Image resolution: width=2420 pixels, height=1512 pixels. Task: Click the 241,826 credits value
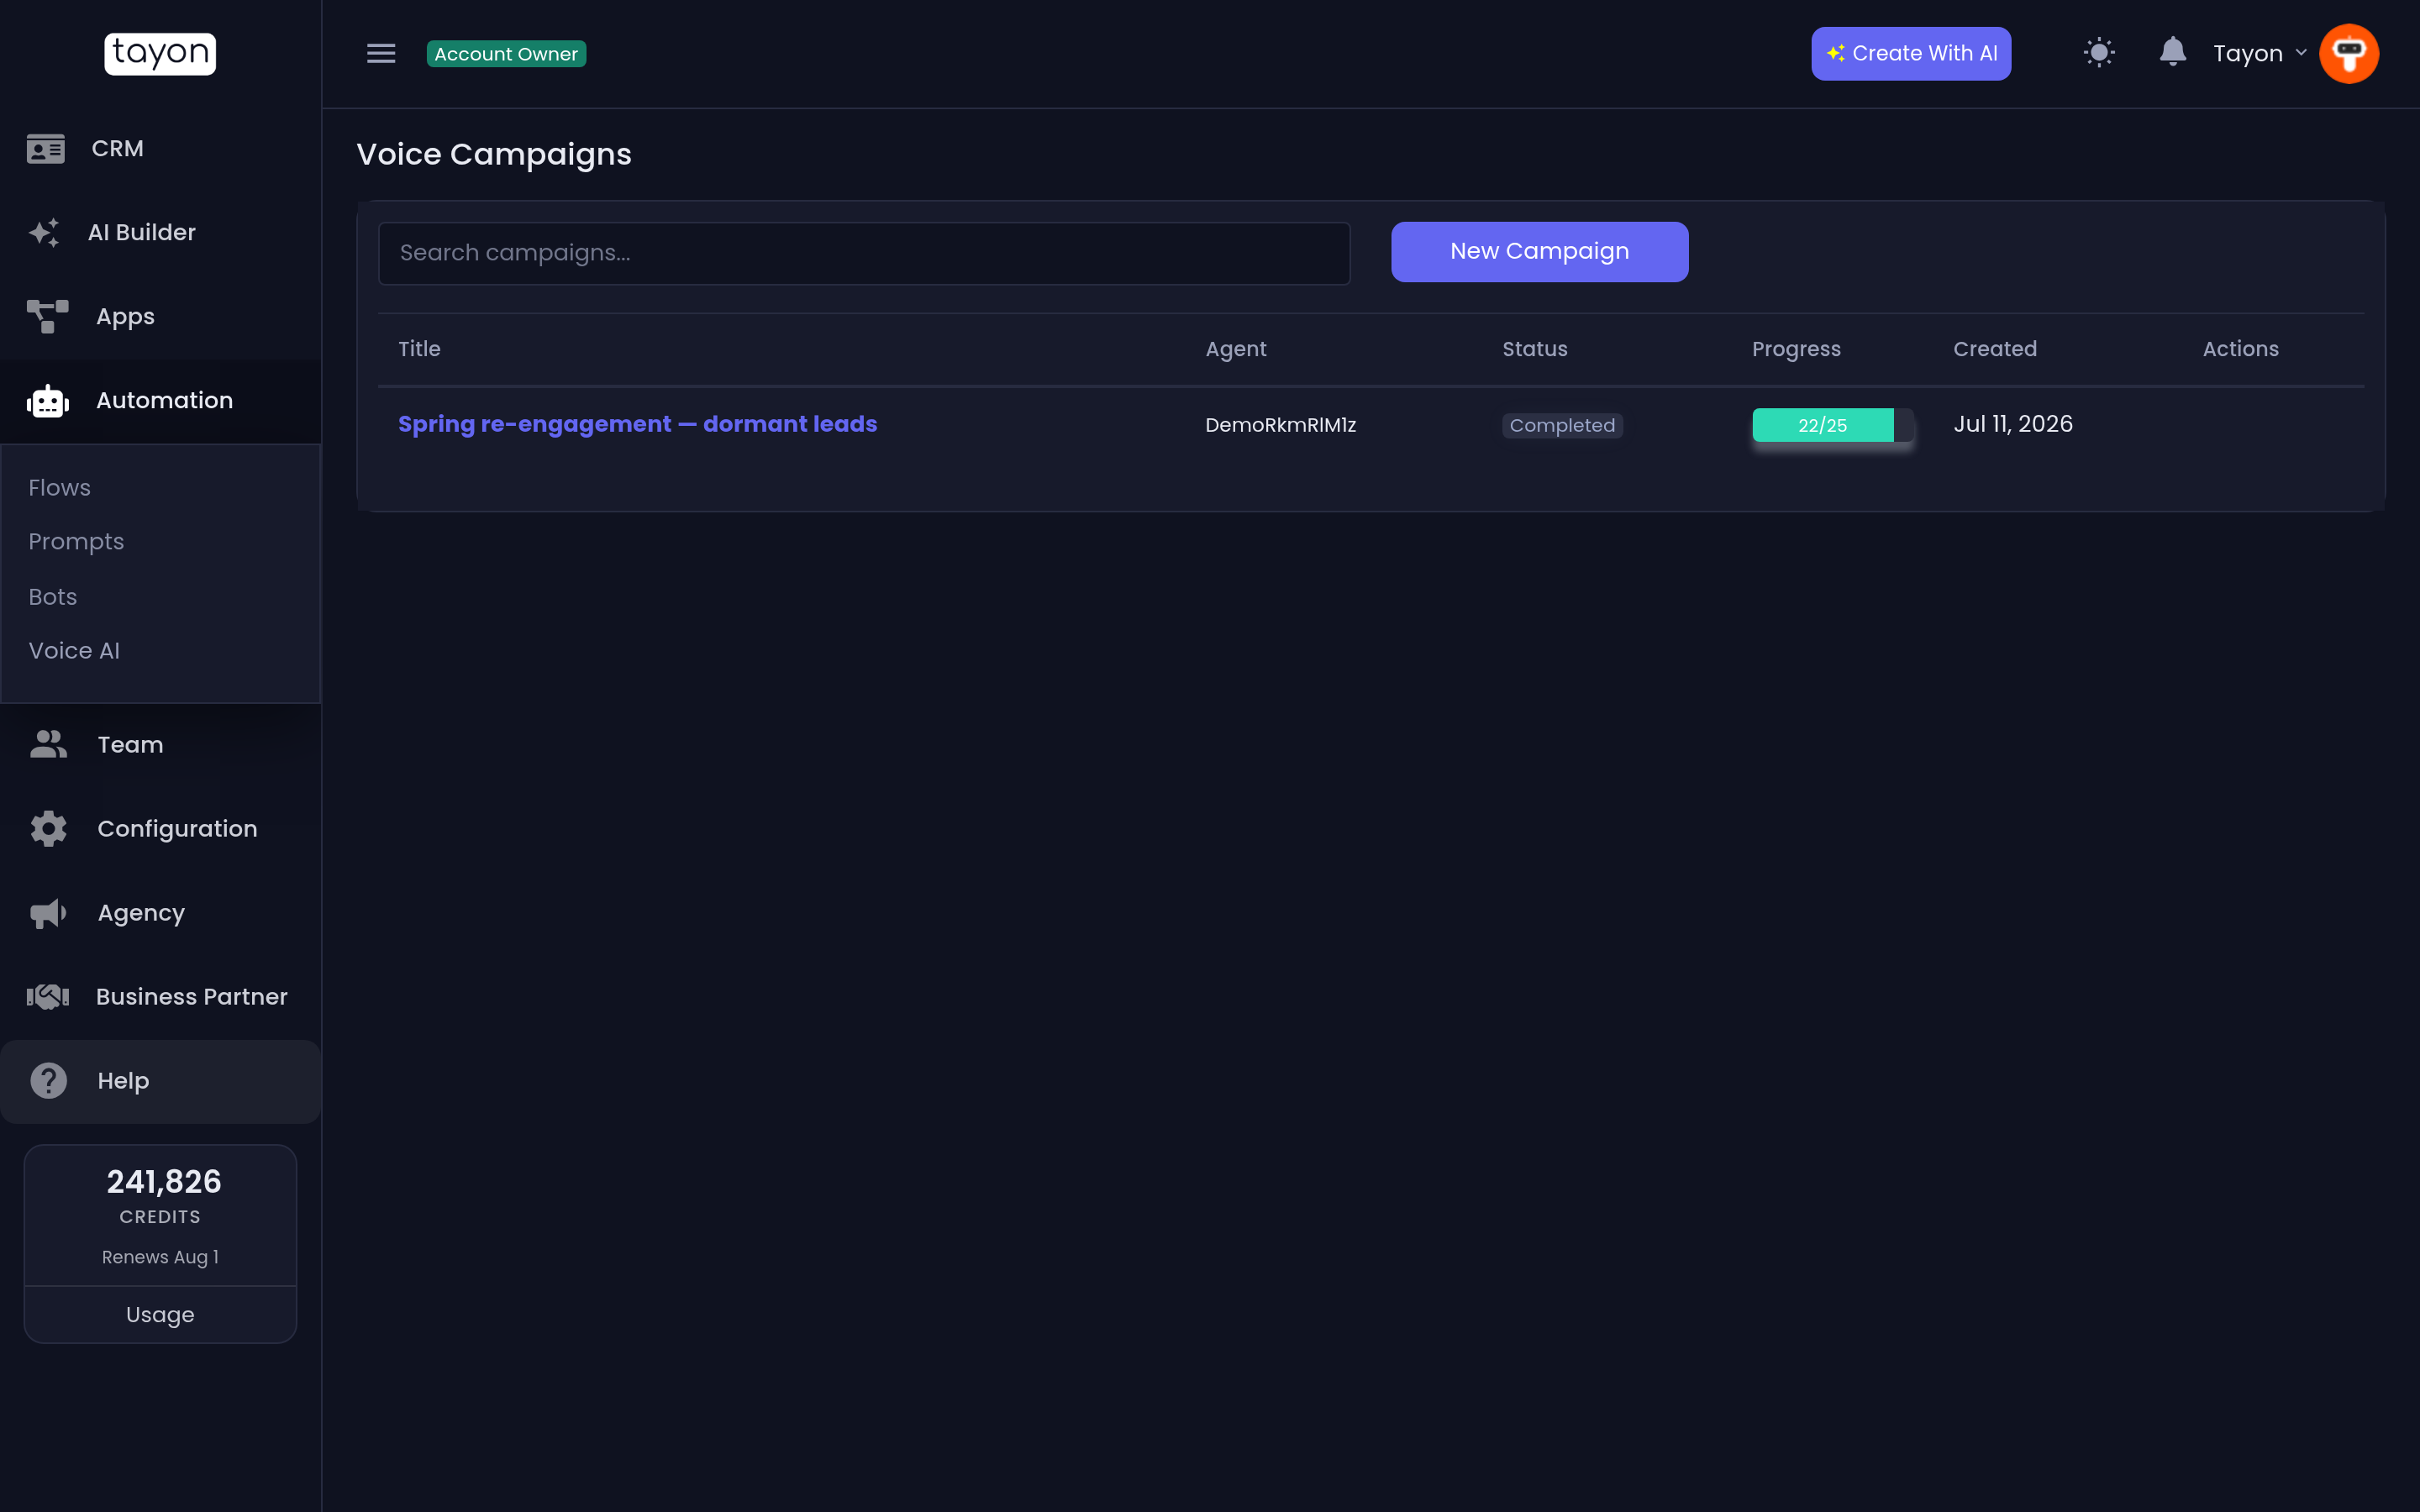164,1182
